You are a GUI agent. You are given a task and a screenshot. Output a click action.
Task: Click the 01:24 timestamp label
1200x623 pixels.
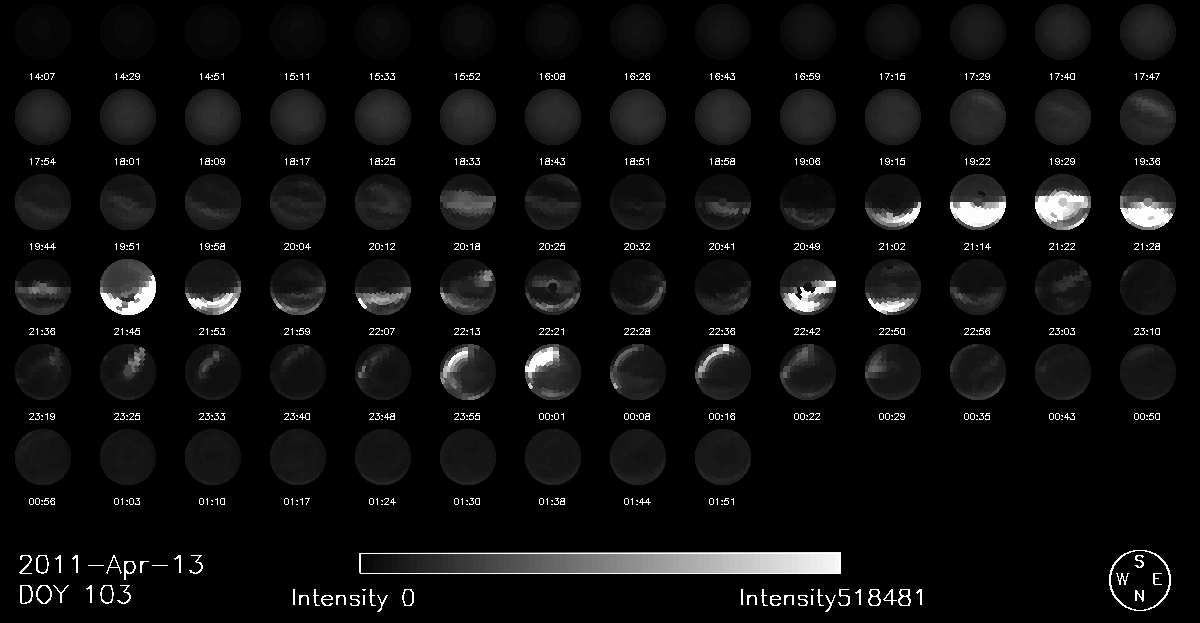(x=383, y=501)
